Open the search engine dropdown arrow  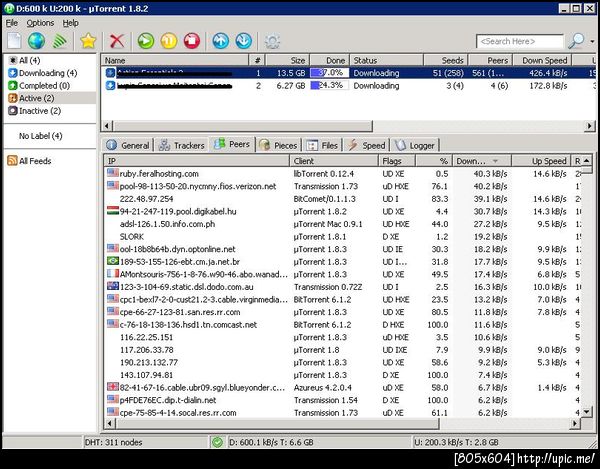pyautogui.click(x=592, y=41)
